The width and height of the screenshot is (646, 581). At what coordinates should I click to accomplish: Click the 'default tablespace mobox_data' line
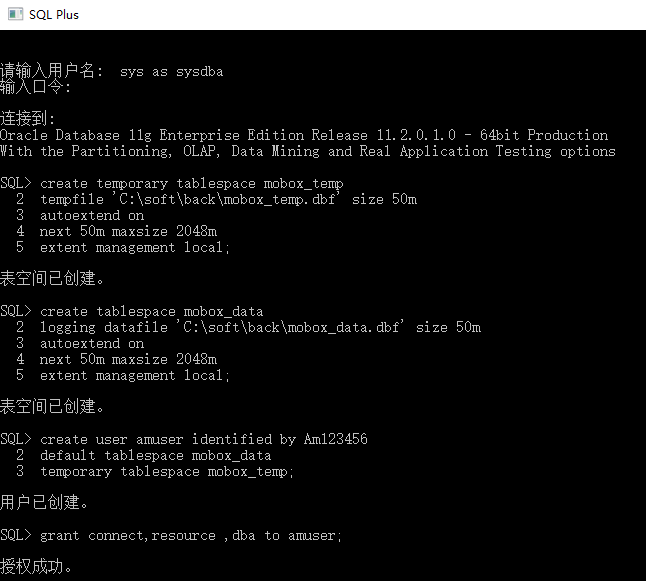[155, 455]
